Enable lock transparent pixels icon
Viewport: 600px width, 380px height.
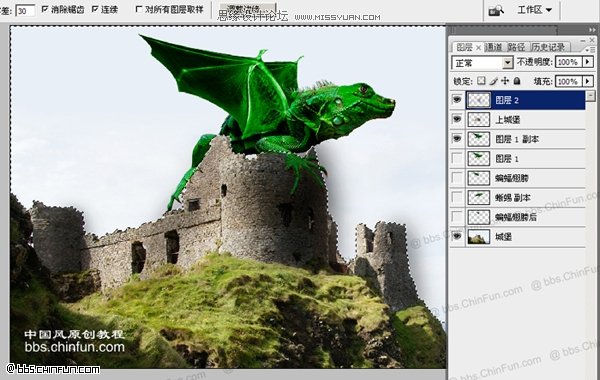[x=481, y=81]
